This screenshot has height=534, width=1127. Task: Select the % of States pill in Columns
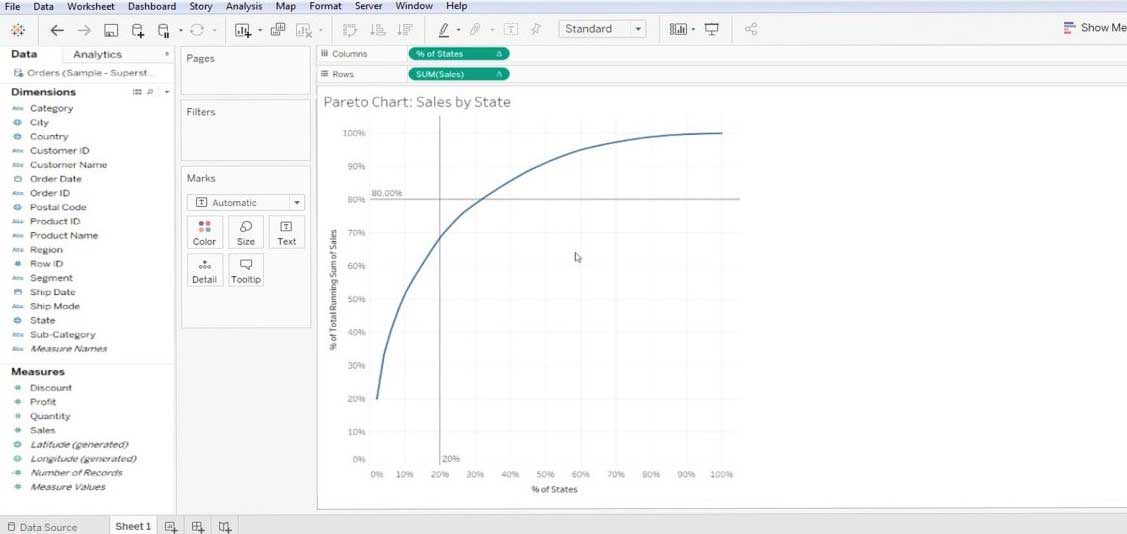point(459,54)
